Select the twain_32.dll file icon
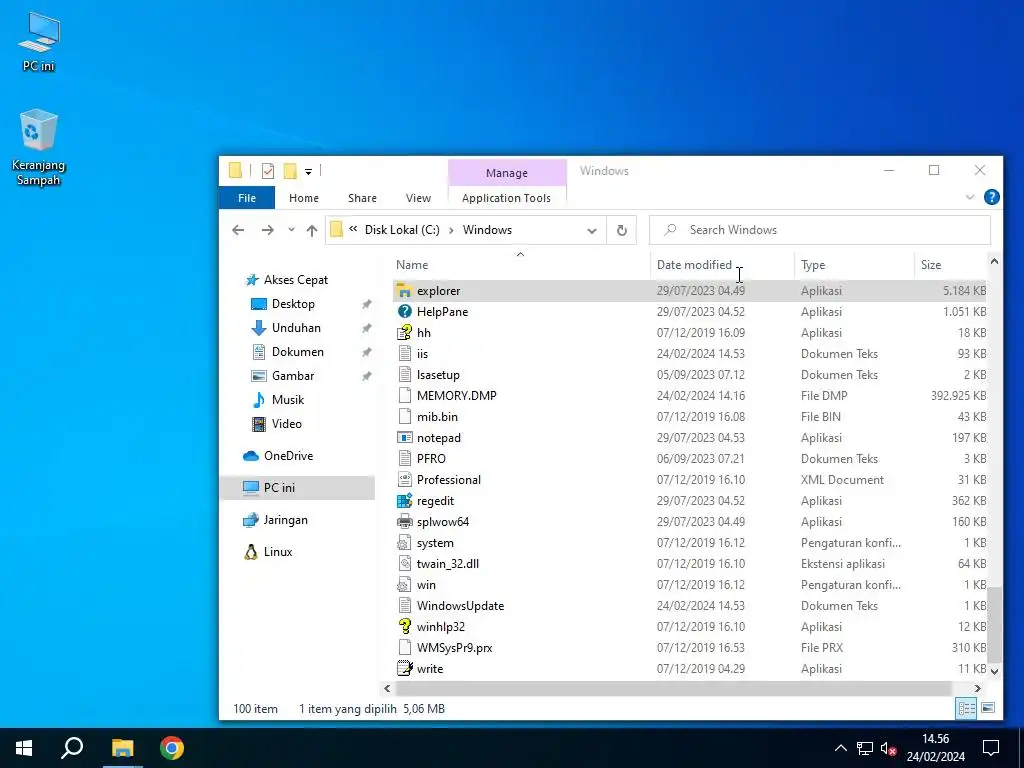 (x=404, y=564)
